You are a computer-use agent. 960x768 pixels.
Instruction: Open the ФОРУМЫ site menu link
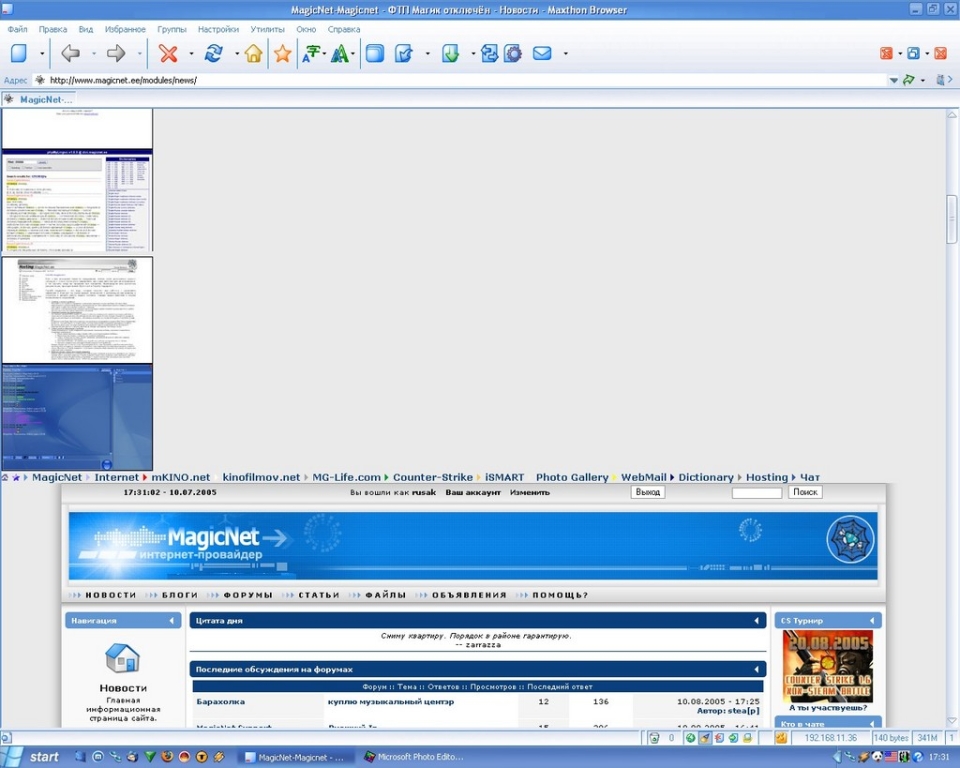click(x=248, y=595)
